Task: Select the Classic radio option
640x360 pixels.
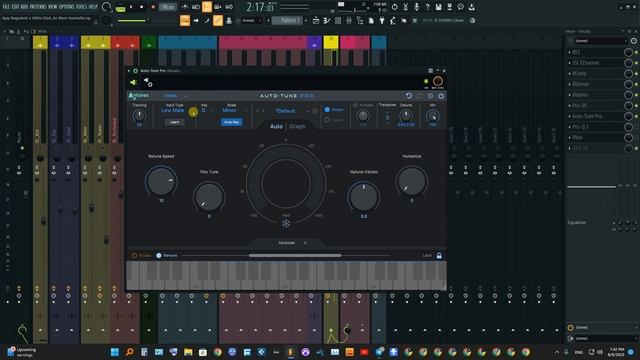Action: pyautogui.click(x=327, y=120)
